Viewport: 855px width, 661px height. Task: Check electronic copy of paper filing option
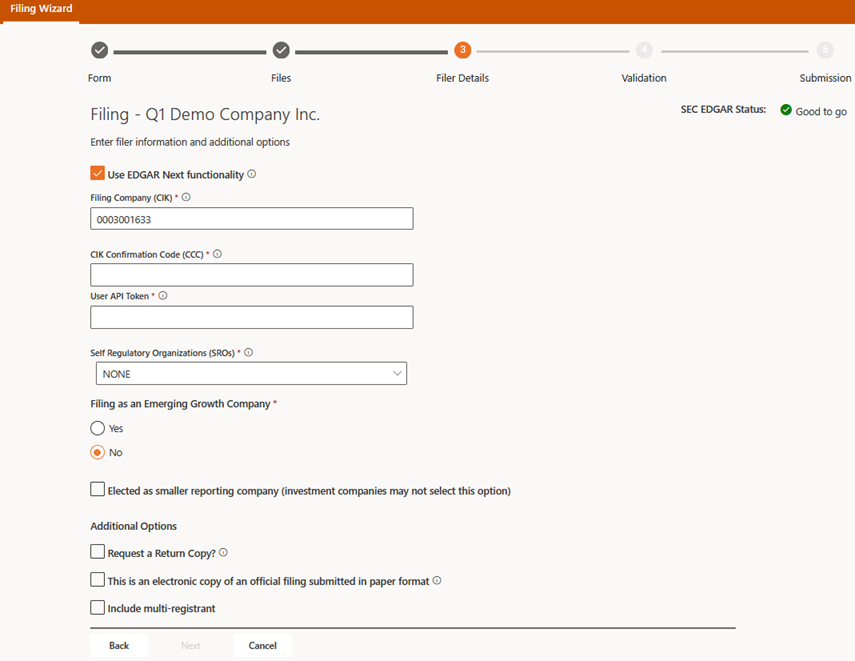(x=98, y=579)
